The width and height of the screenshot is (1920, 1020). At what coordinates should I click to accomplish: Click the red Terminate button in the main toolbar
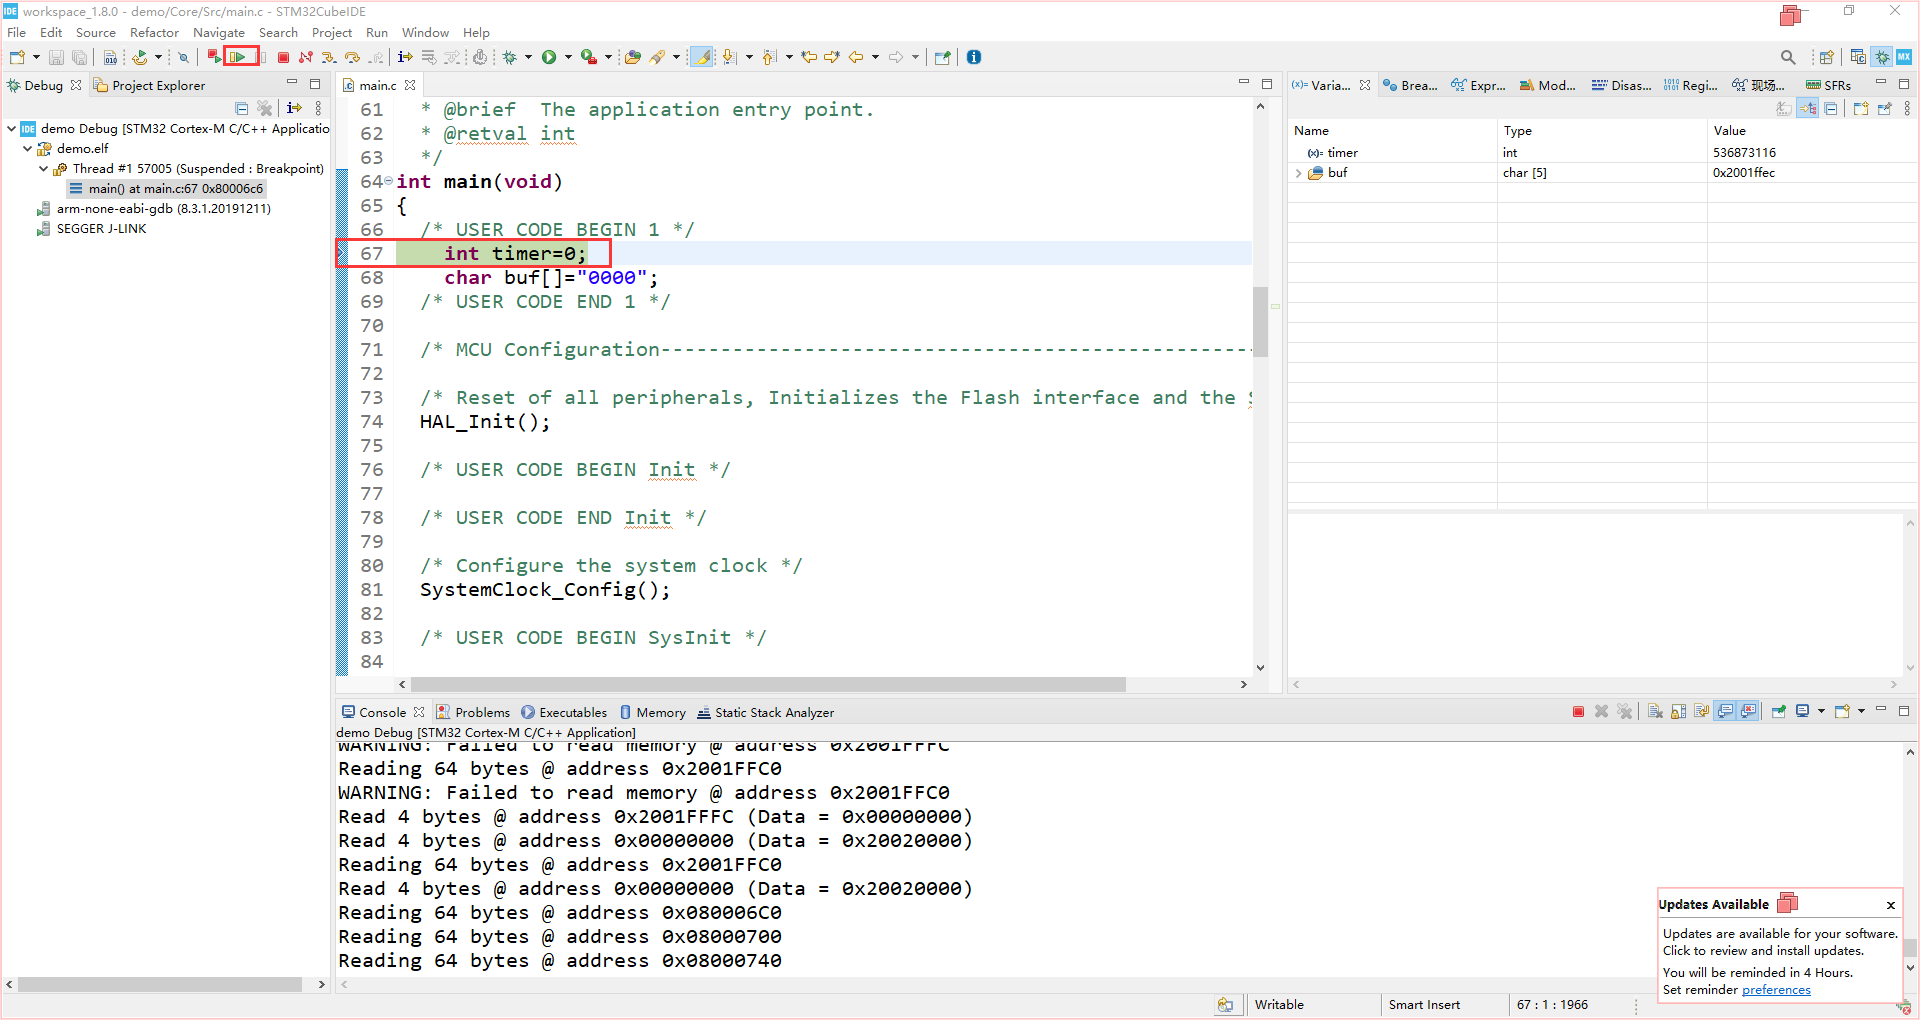[283, 57]
